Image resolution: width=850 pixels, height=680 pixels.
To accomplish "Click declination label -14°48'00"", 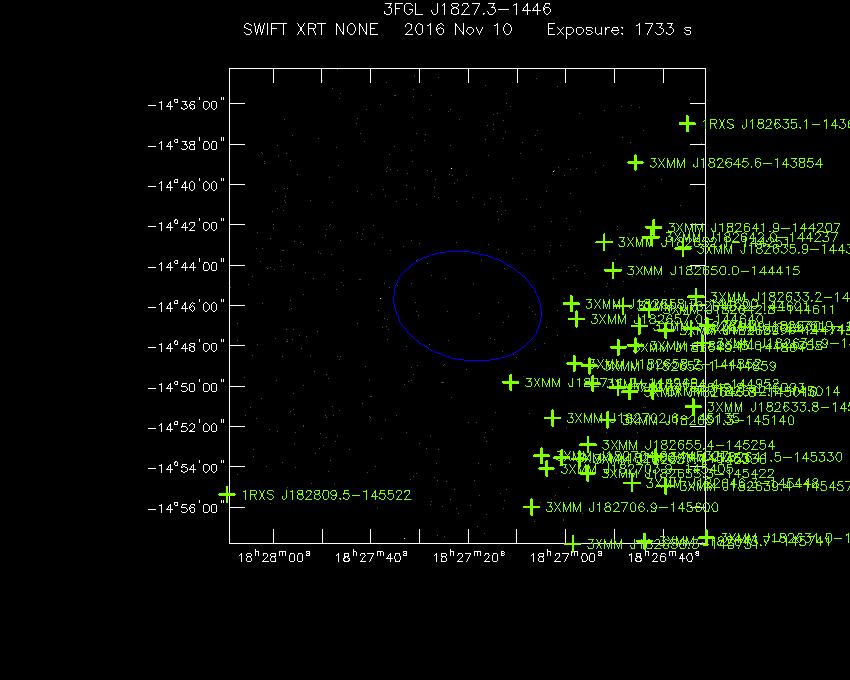I will click(x=186, y=347).
